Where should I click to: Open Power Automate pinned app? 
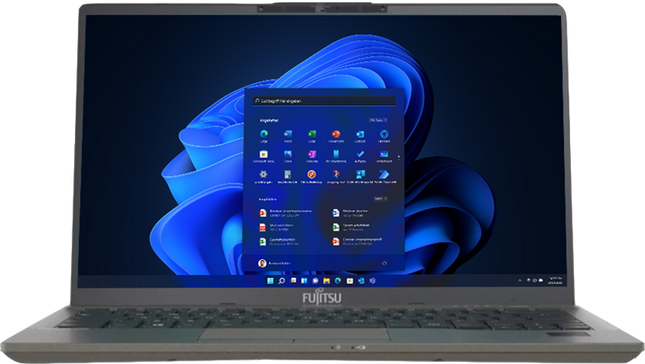pos(384,176)
